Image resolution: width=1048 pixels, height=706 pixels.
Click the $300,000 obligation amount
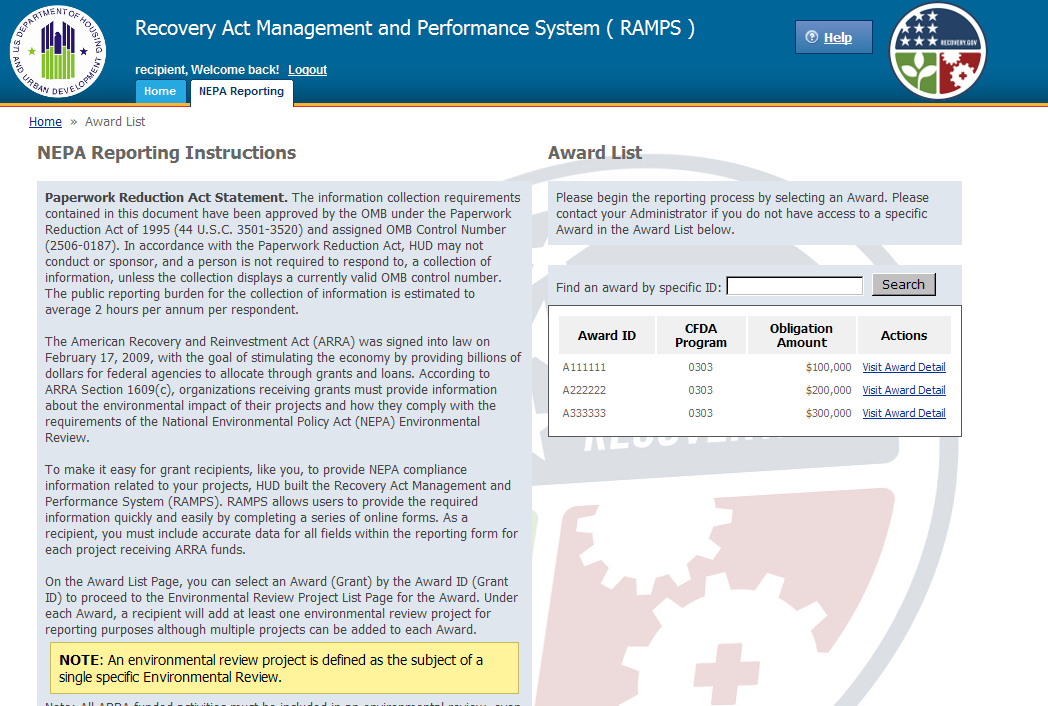point(828,413)
